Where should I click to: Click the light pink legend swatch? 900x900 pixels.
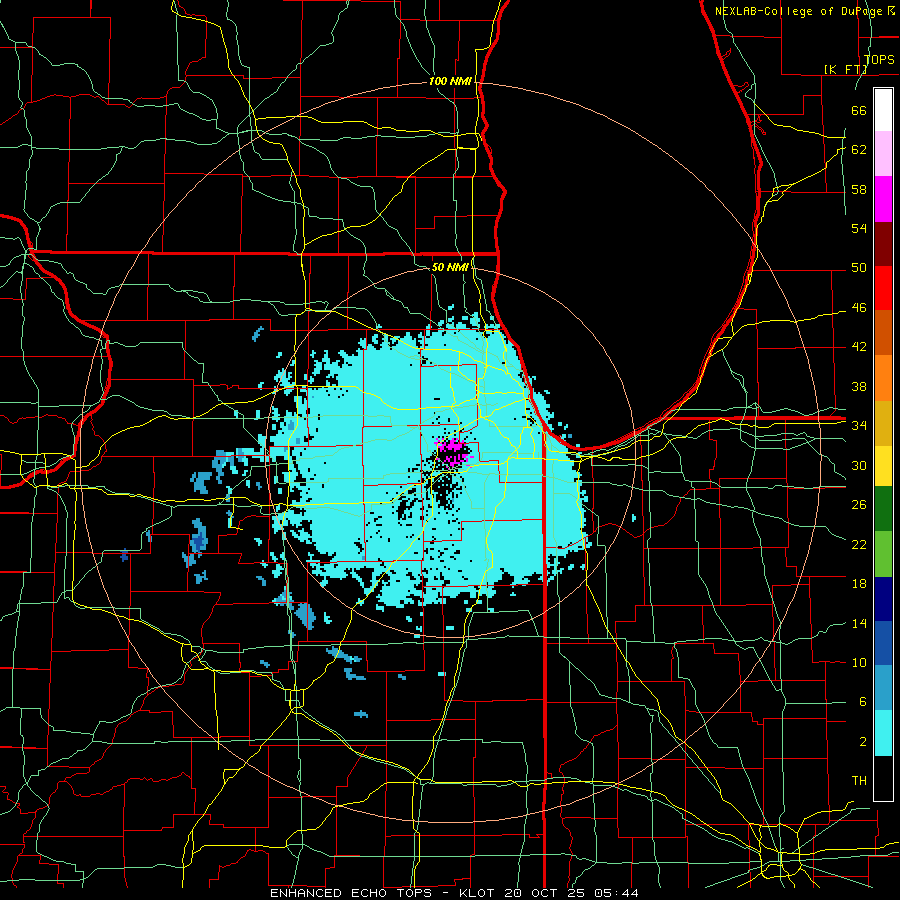click(883, 154)
